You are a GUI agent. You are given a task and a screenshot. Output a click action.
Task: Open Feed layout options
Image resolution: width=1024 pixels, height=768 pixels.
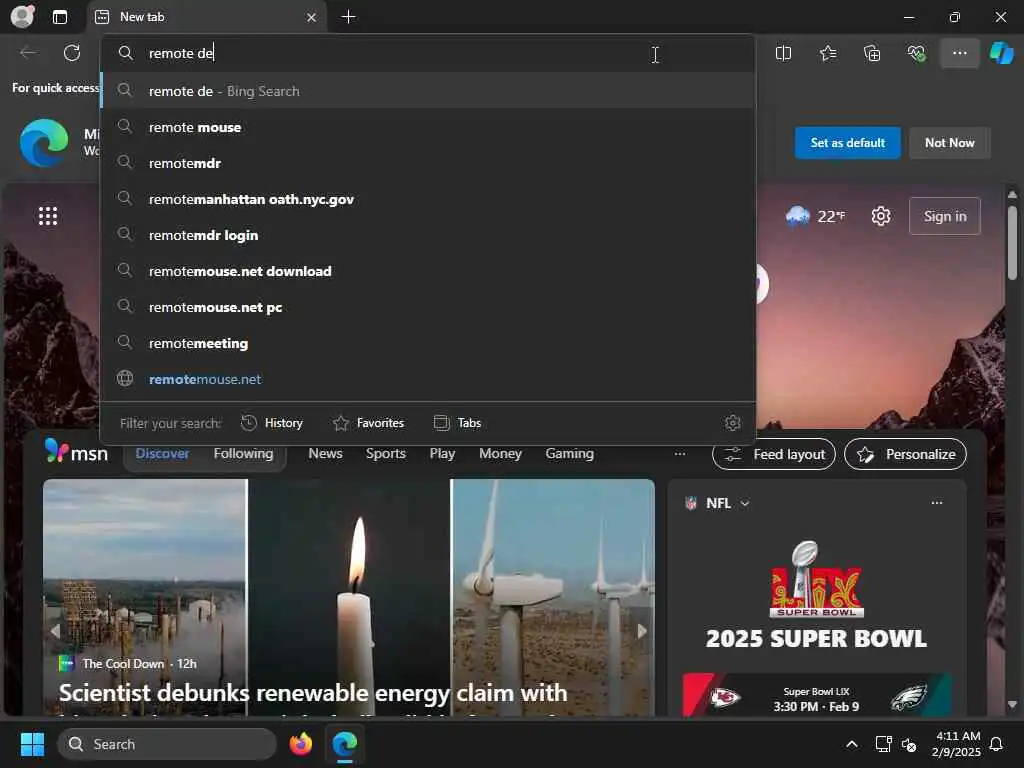(x=774, y=454)
